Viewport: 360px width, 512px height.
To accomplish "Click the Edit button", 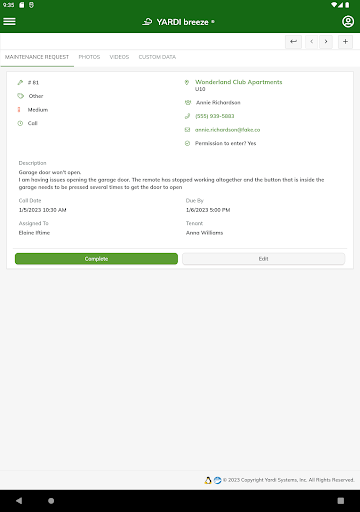I will [263, 259].
